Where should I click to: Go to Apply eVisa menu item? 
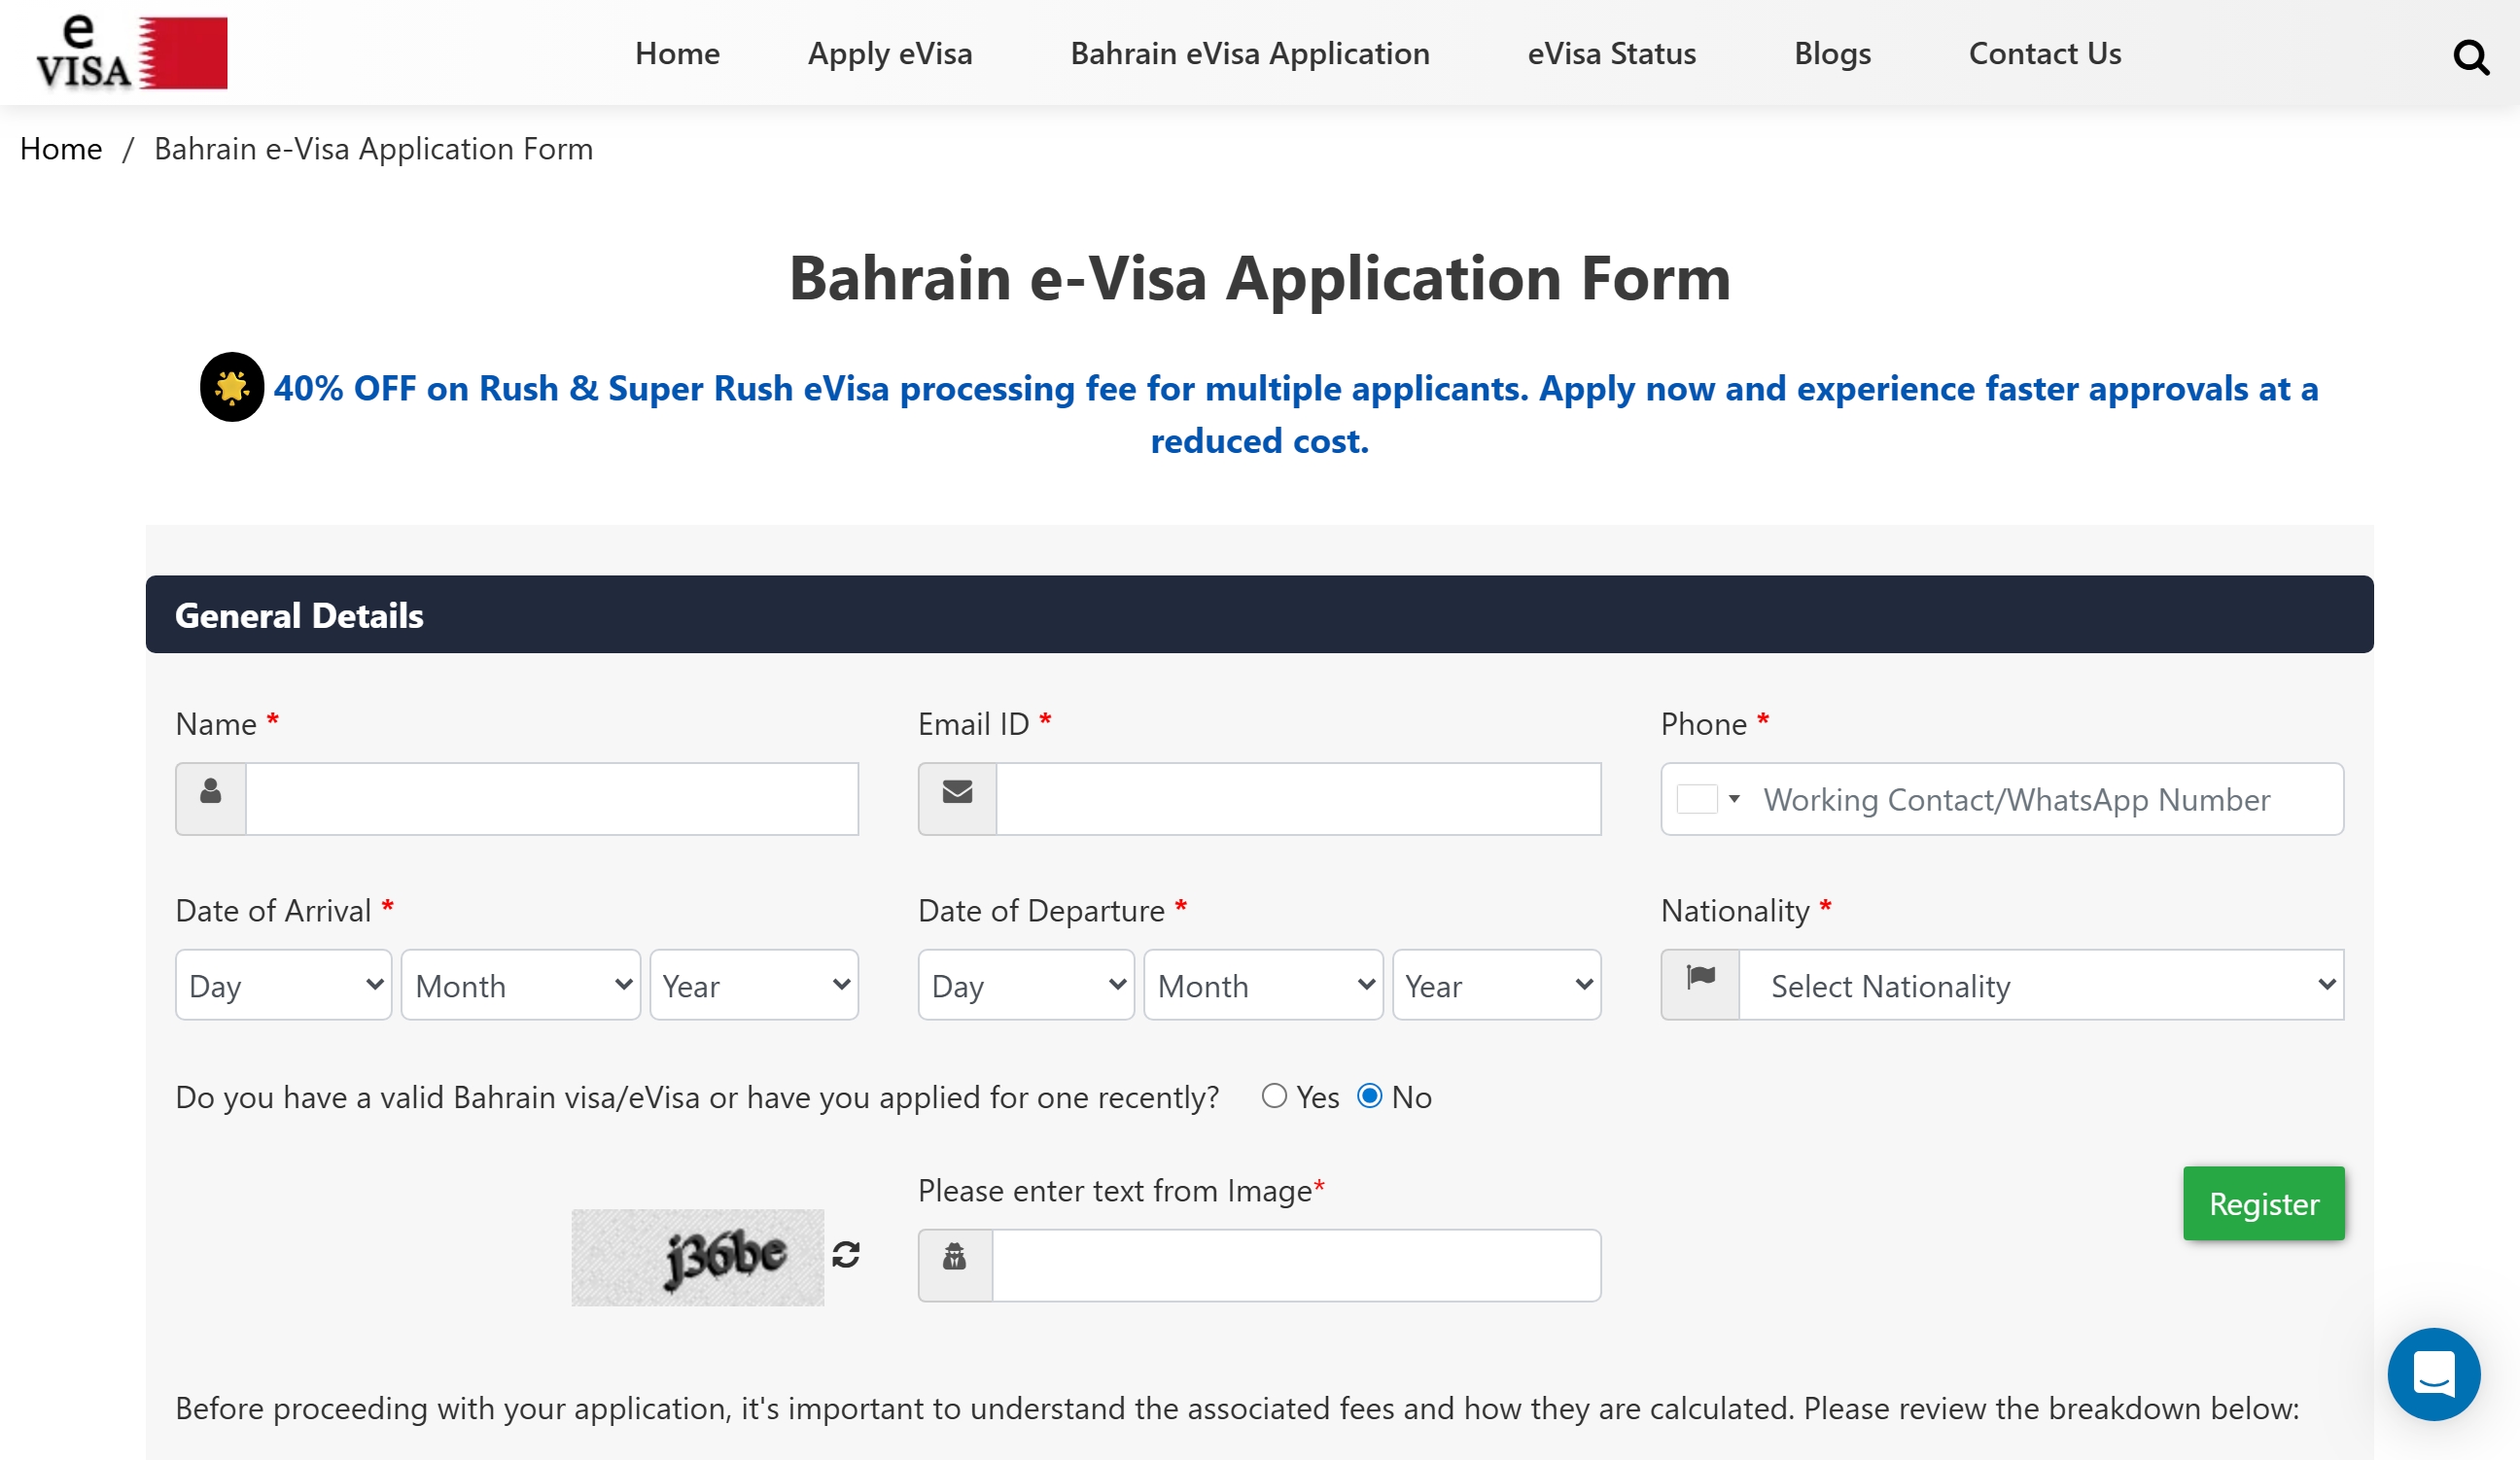point(890,53)
